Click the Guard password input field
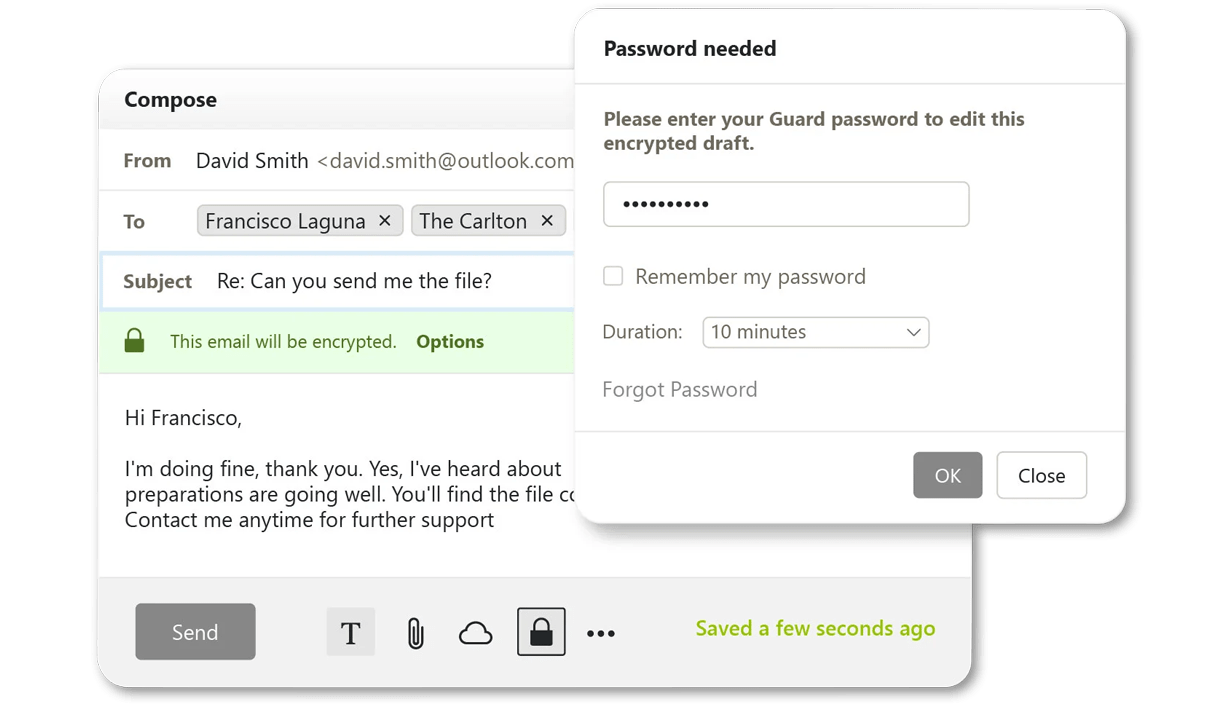 pyautogui.click(x=786, y=205)
